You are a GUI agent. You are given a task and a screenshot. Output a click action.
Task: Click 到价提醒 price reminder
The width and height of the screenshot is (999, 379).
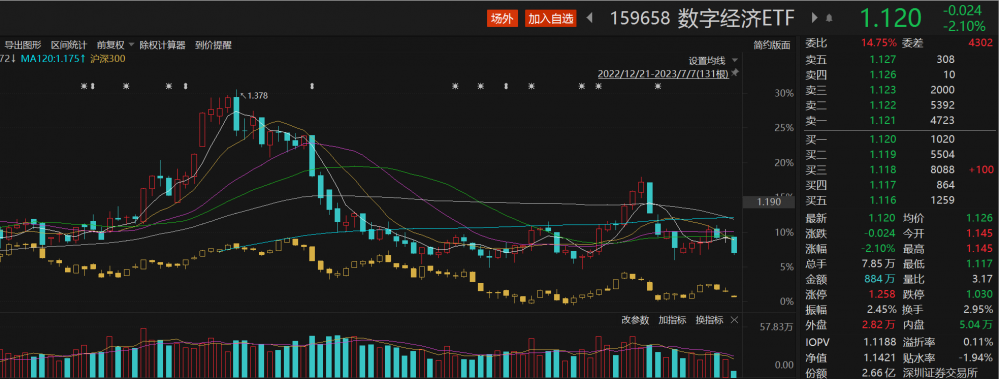[213, 45]
